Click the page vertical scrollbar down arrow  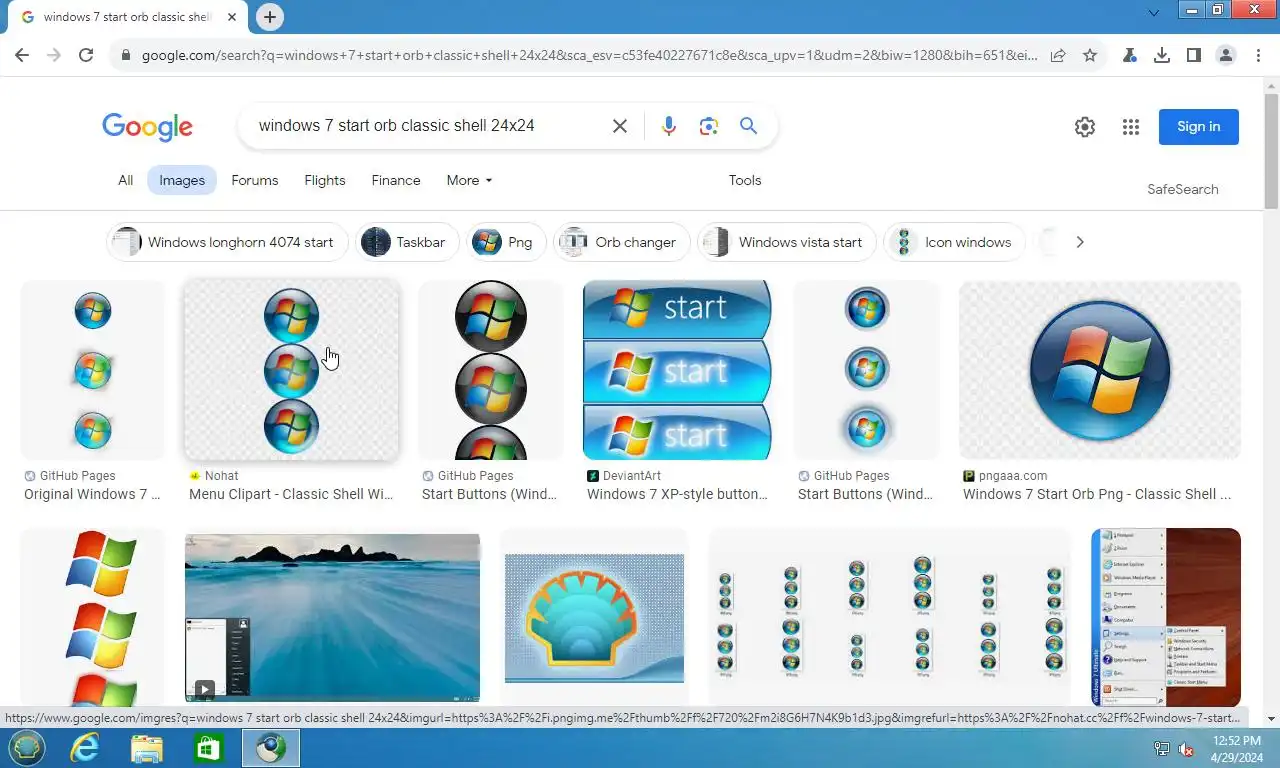coord(1271,718)
